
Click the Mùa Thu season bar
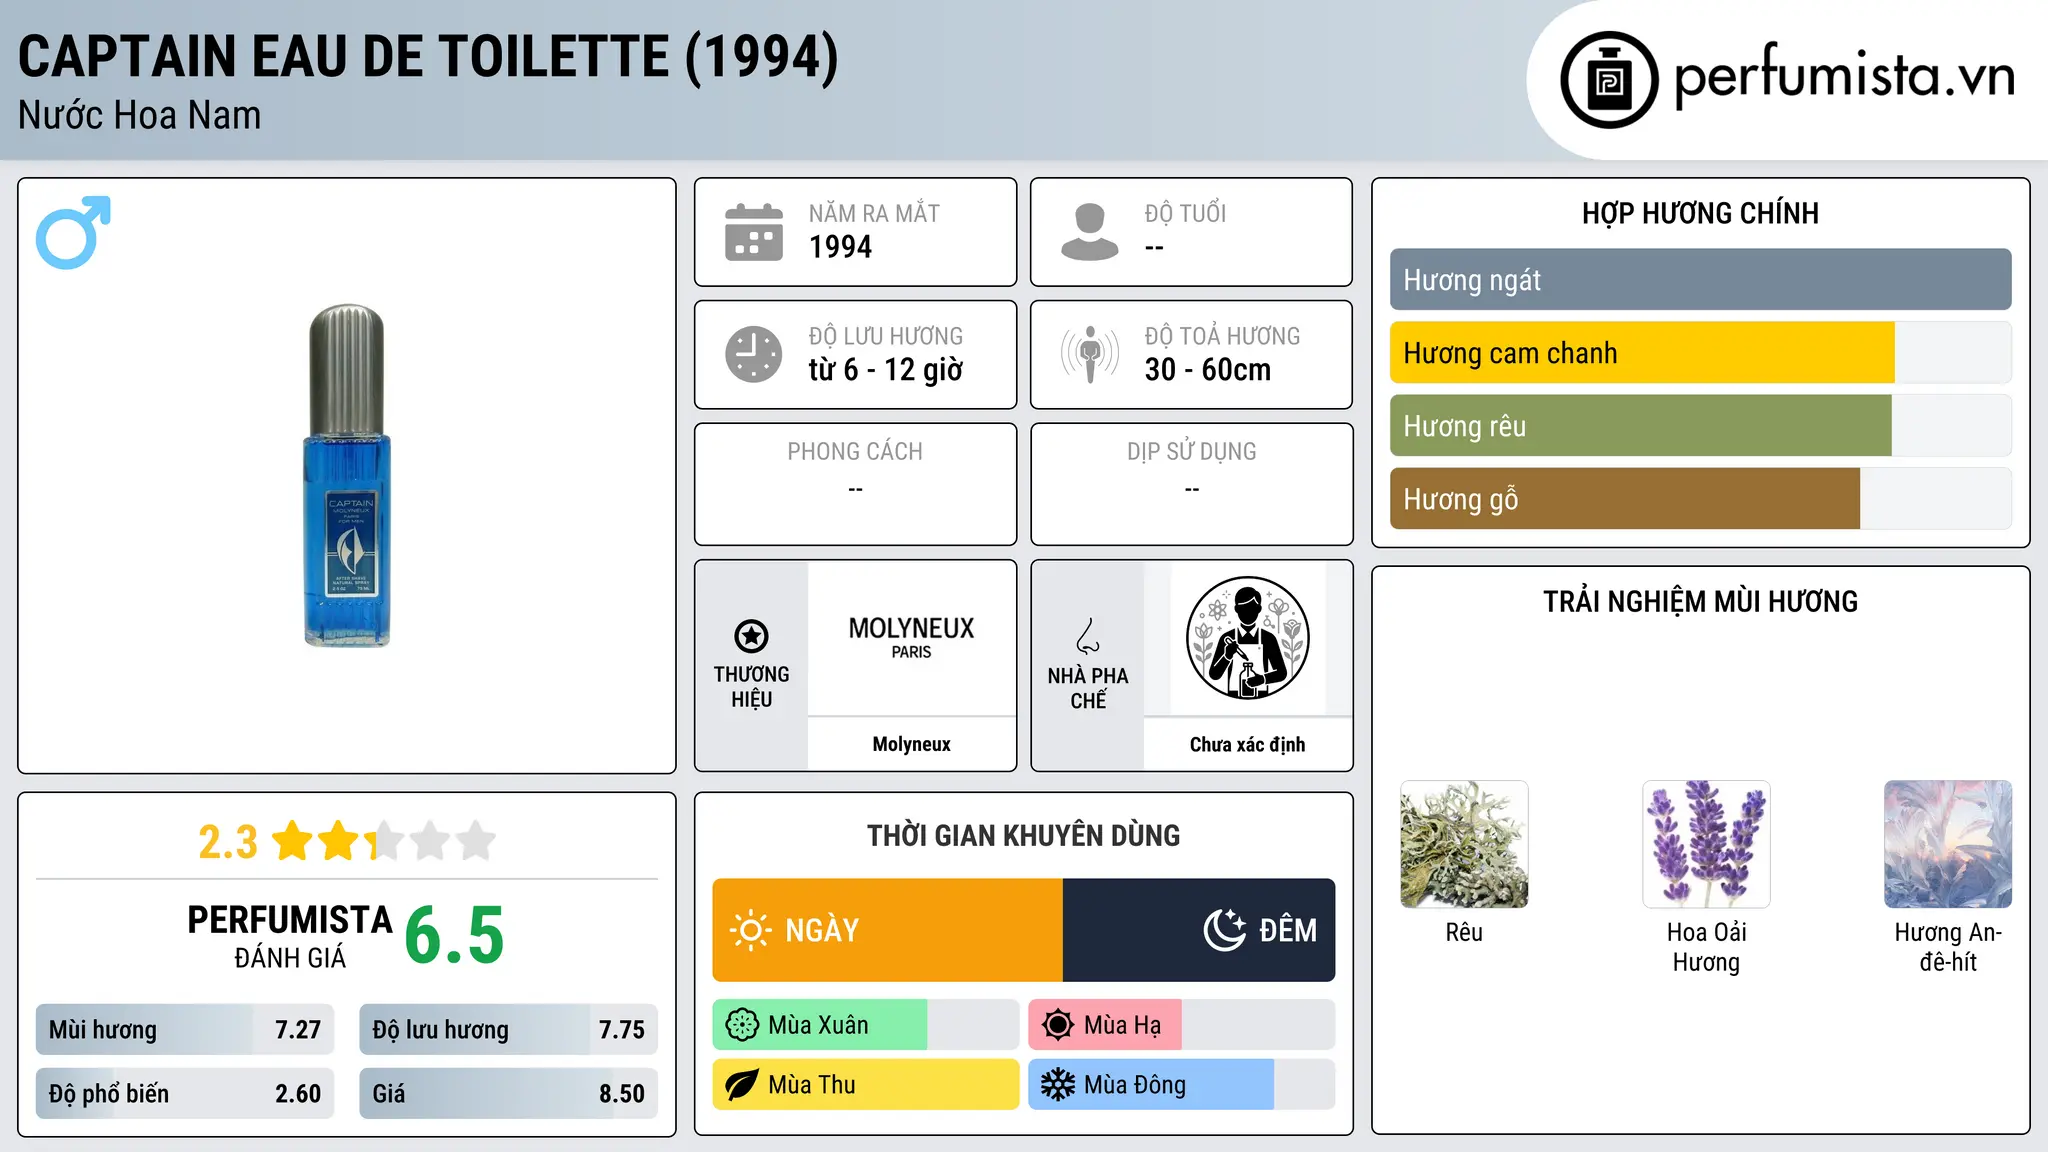pyautogui.click(x=865, y=1085)
